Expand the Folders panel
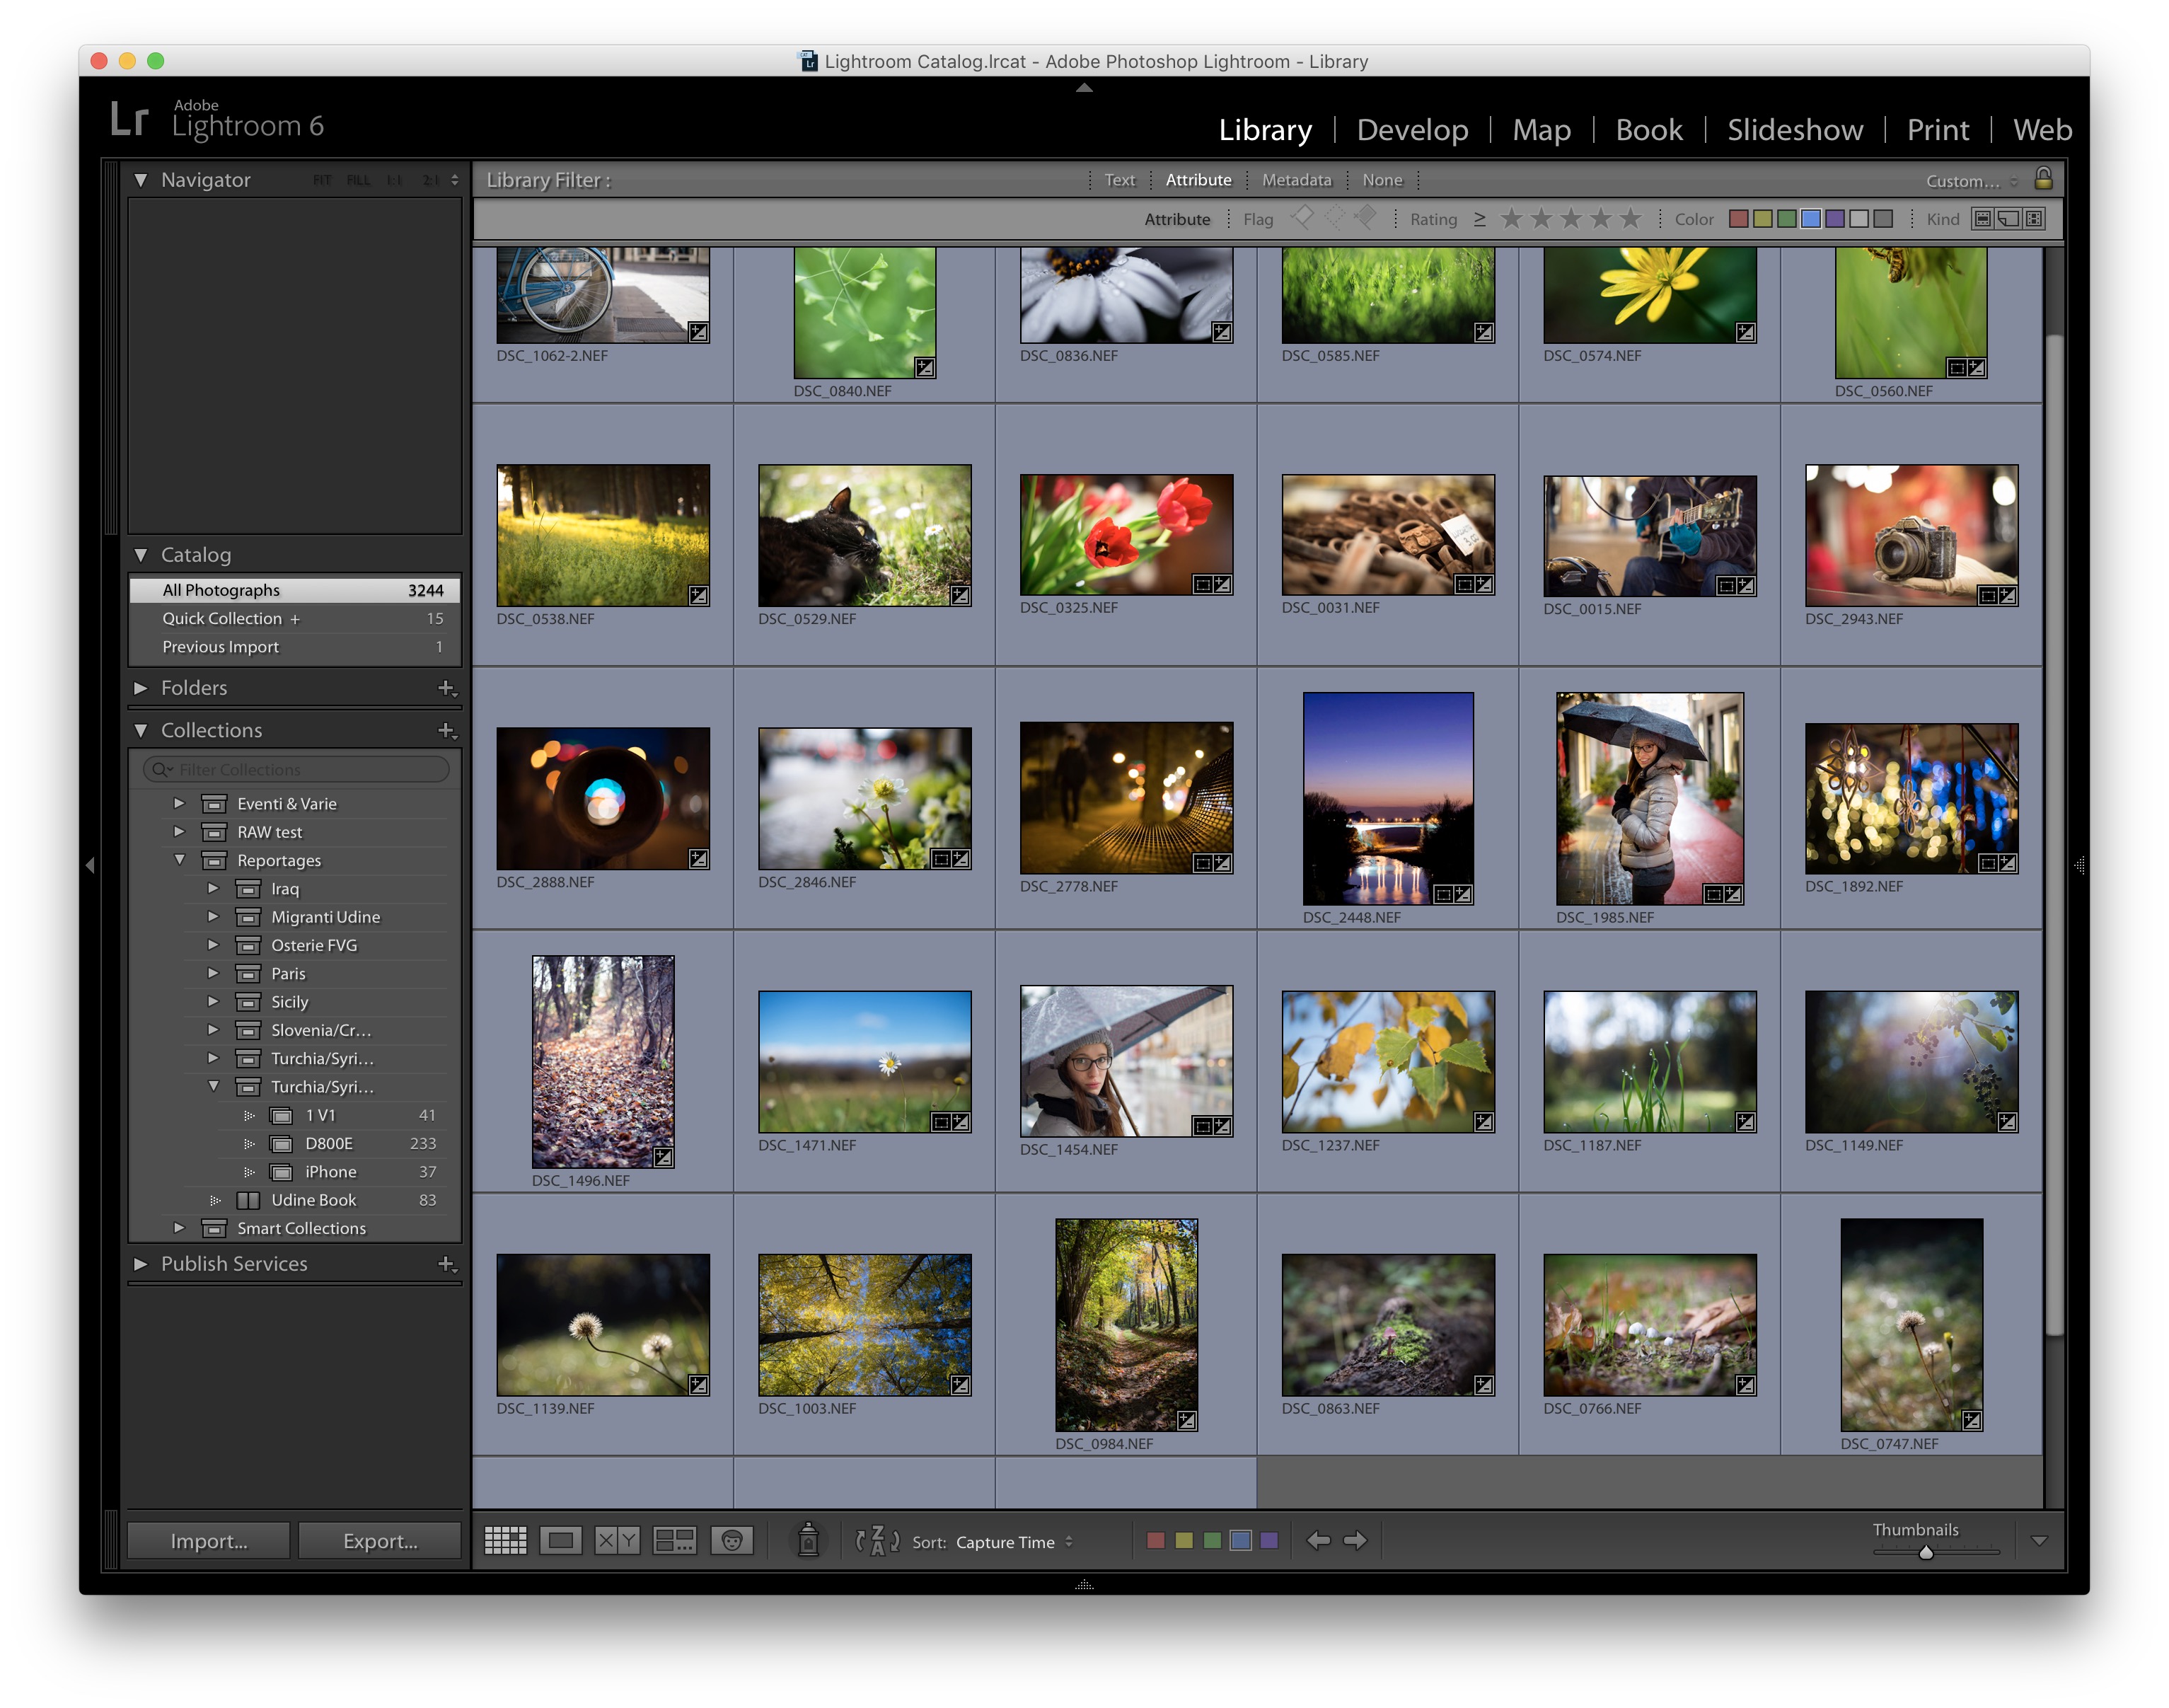Screen dimensions: 2169x1708 click(141, 688)
